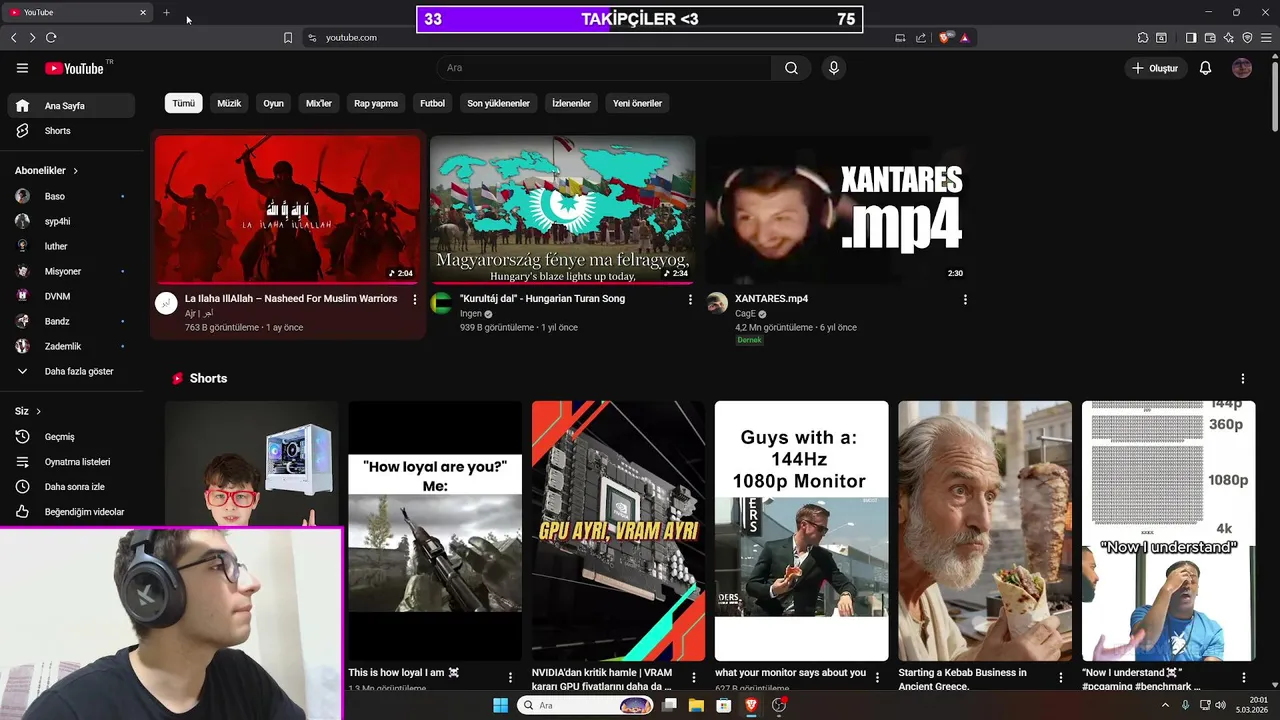Click the Oluştur create button

point(1155,68)
